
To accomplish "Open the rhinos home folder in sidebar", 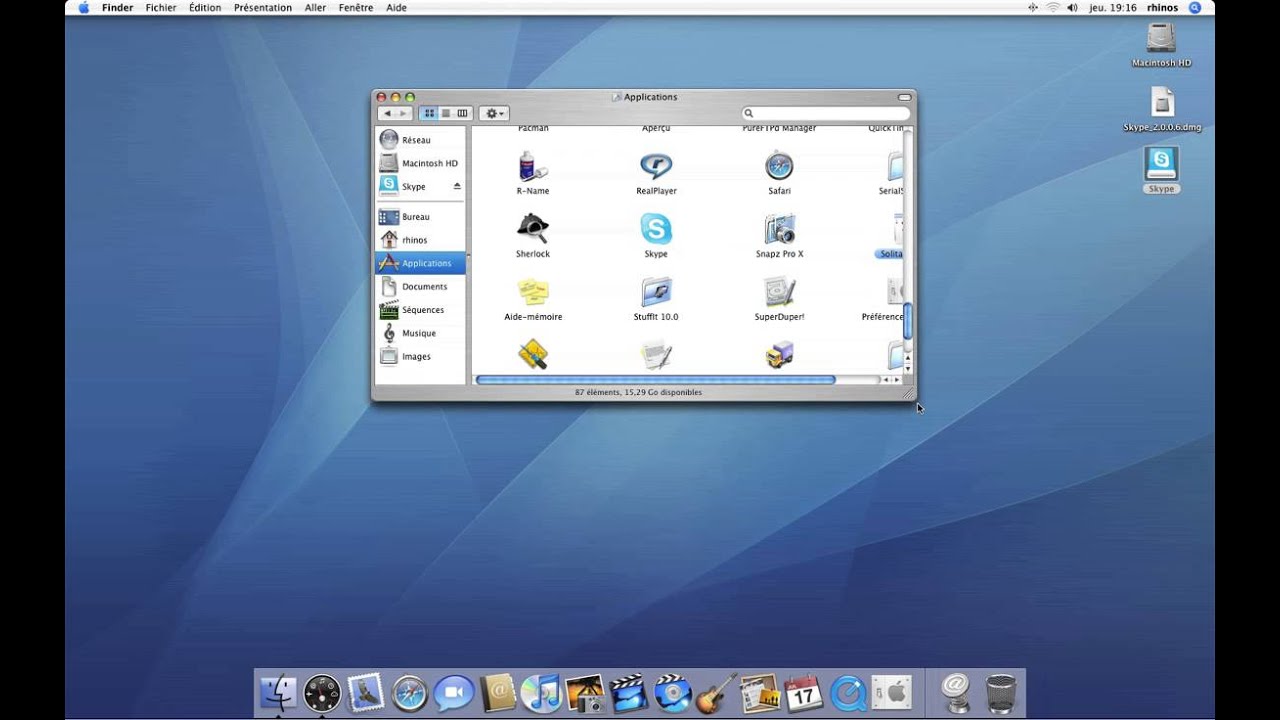I will pyautogui.click(x=420, y=240).
